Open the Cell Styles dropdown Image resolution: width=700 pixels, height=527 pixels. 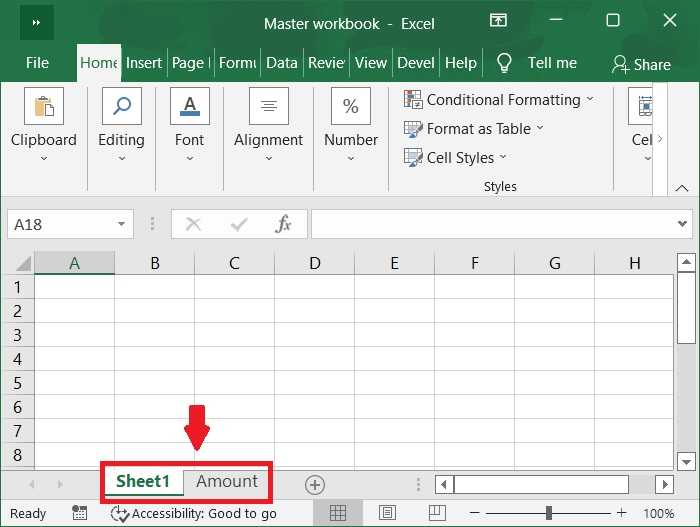(503, 156)
